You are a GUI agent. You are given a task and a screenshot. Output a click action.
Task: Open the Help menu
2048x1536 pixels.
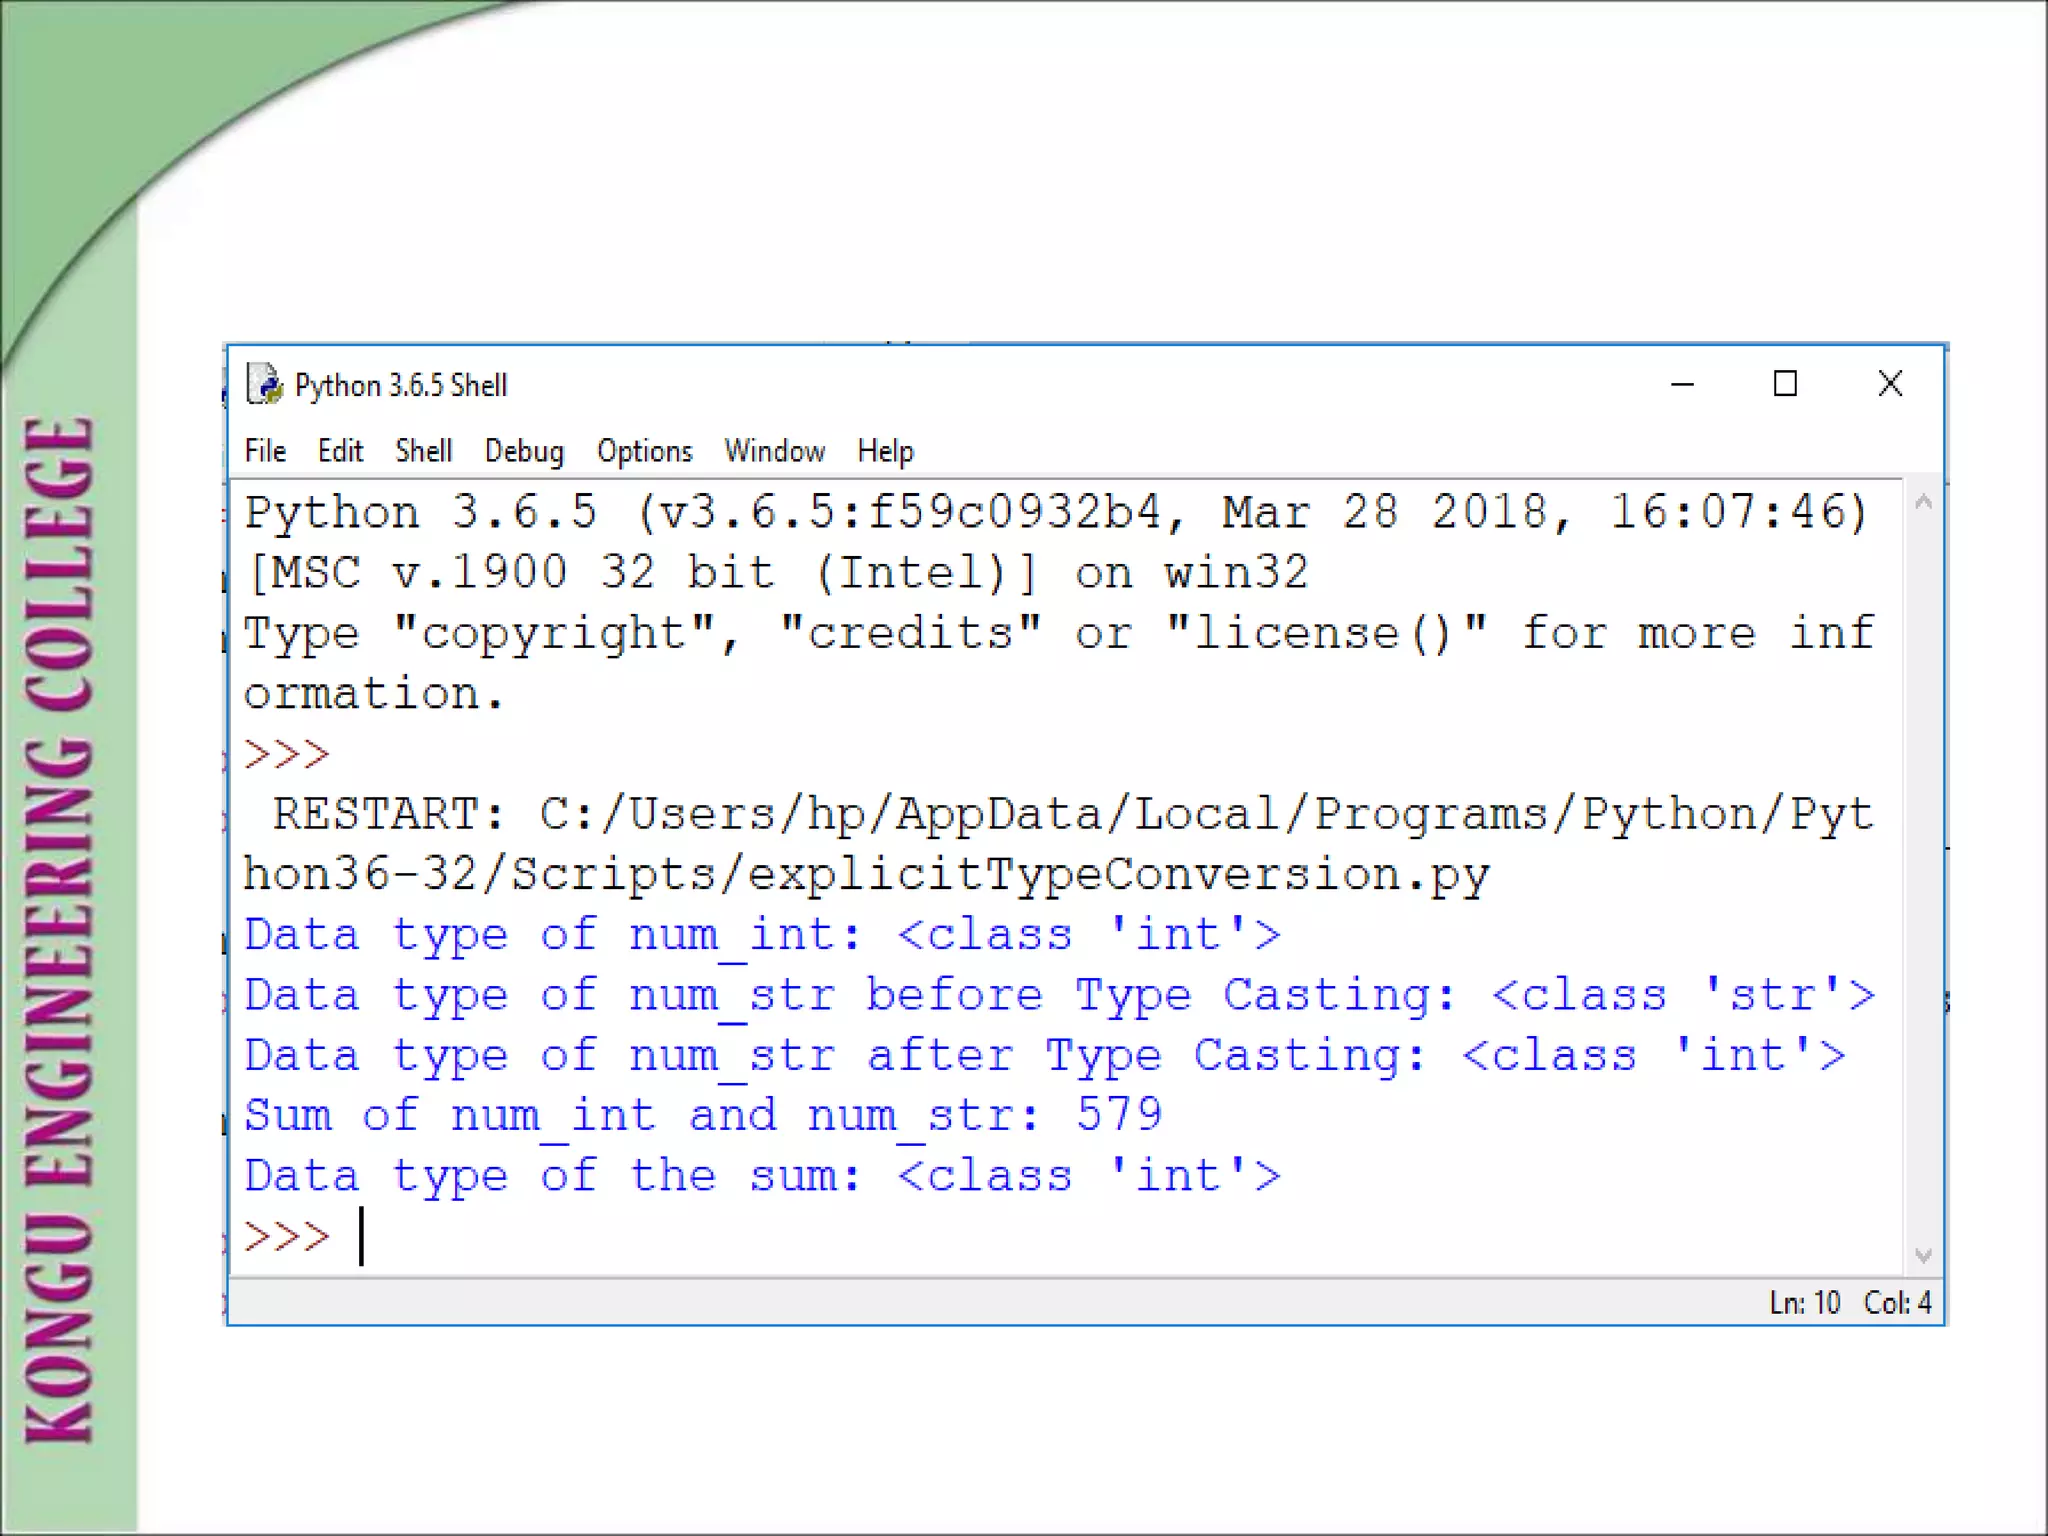(885, 451)
